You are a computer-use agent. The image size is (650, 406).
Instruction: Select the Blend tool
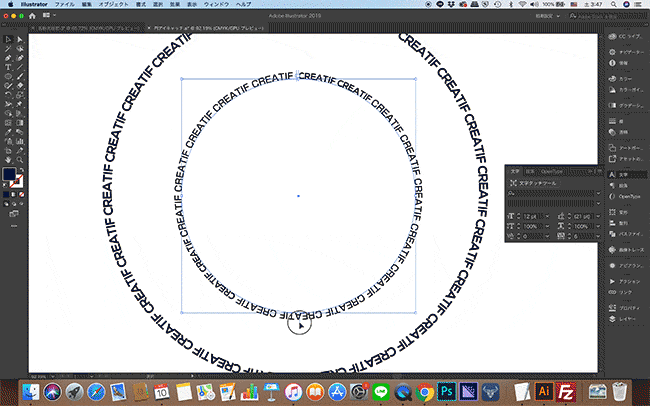pyautogui.click(x=19, y=132)
